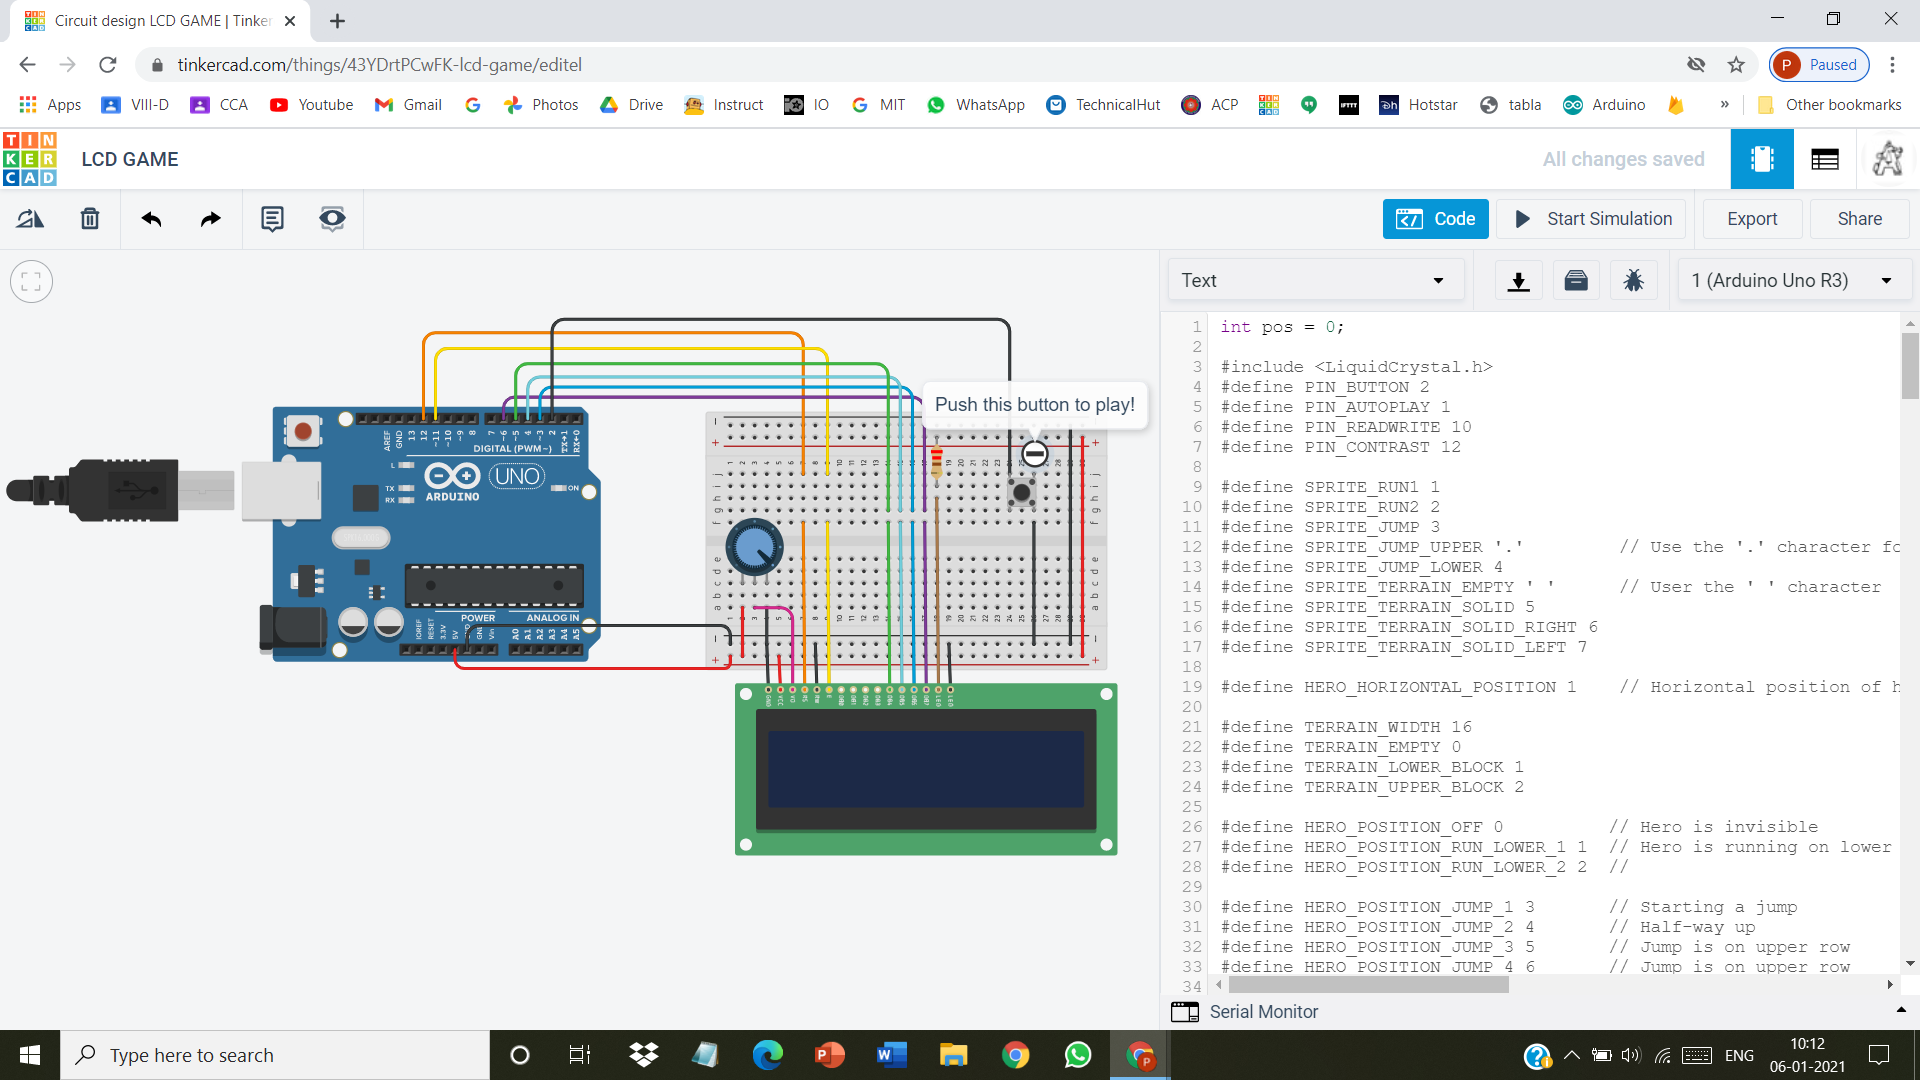
Task: Redo the last undone action
Action: 210,218
